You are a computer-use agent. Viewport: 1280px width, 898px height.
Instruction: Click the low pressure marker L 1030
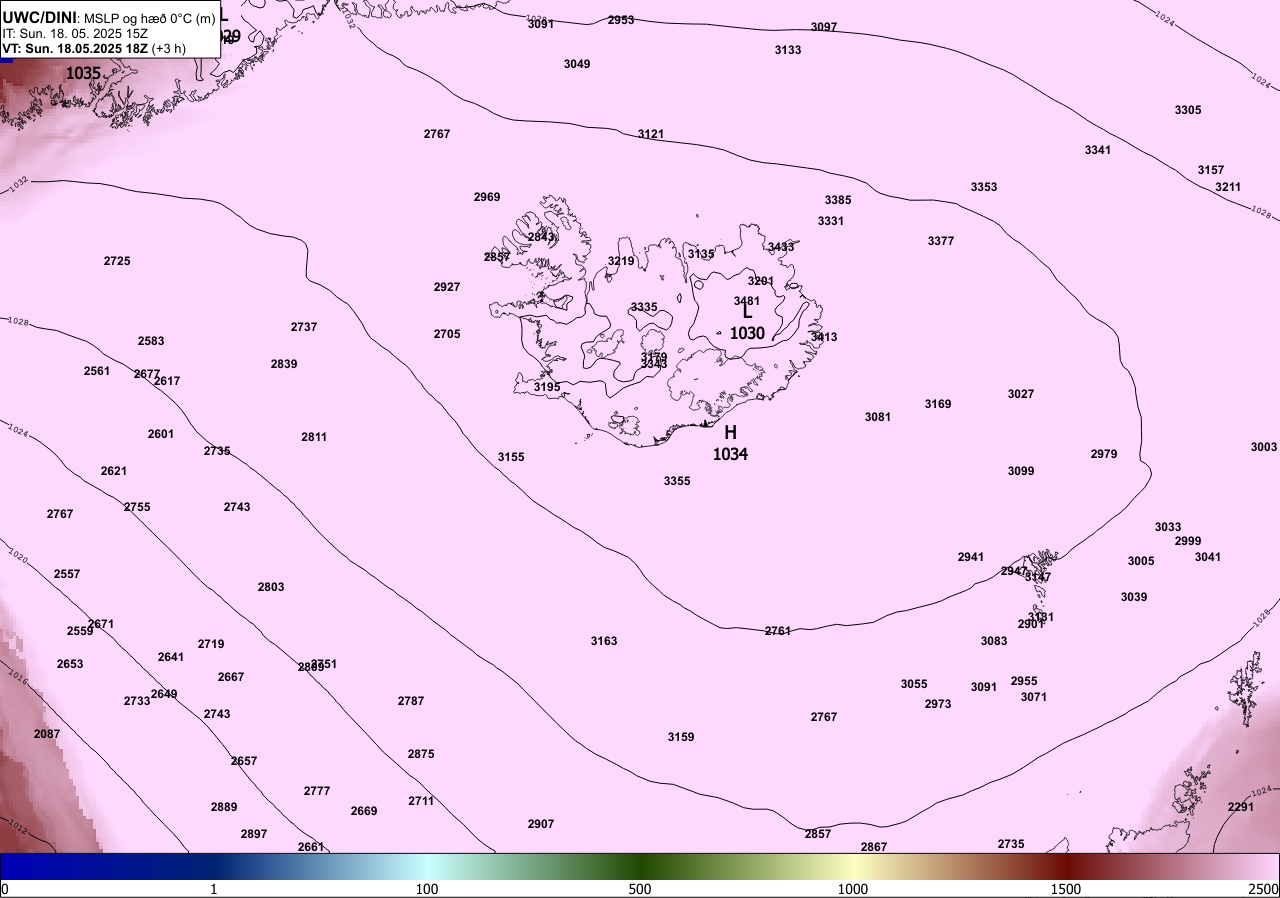(x=747, y=322)
